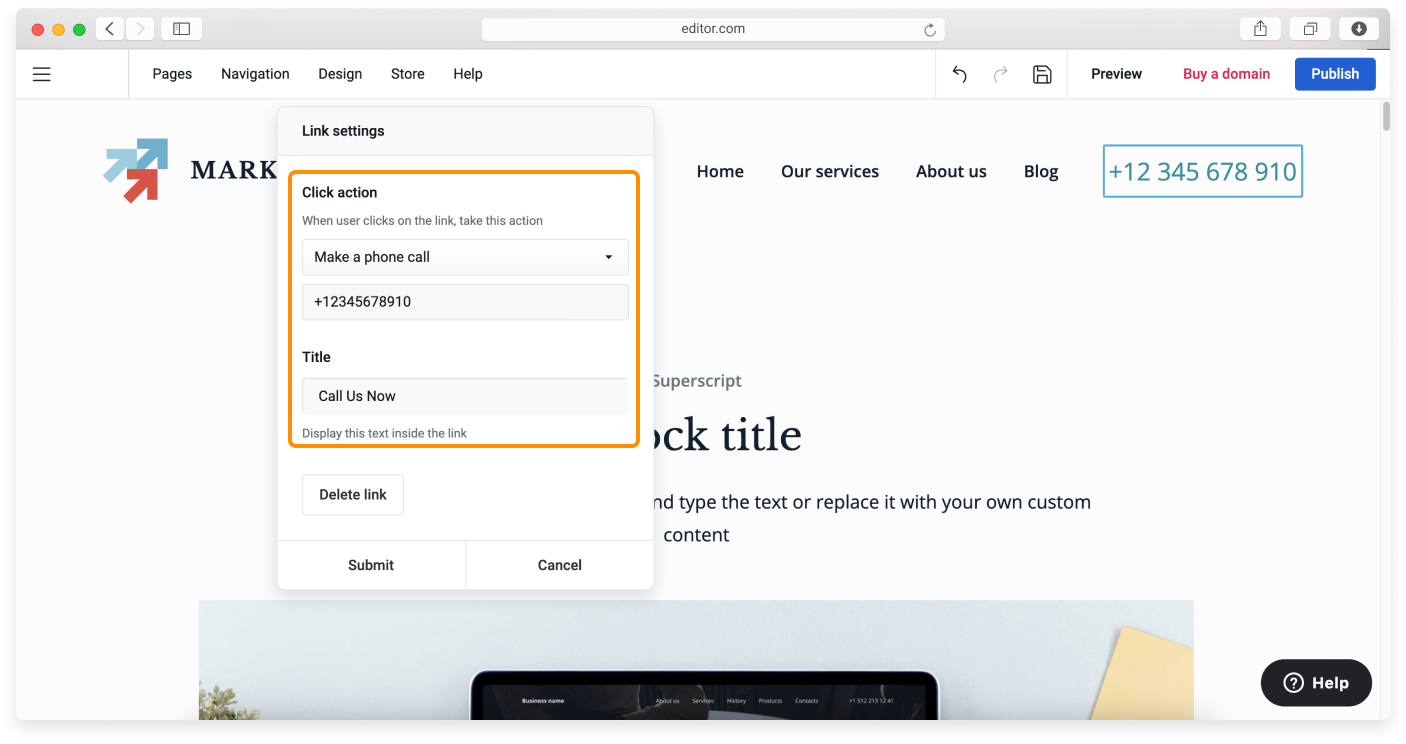Screen dimensions: 1406x744
Task: Show tab overview icon in Safari
Action: 1310,29
